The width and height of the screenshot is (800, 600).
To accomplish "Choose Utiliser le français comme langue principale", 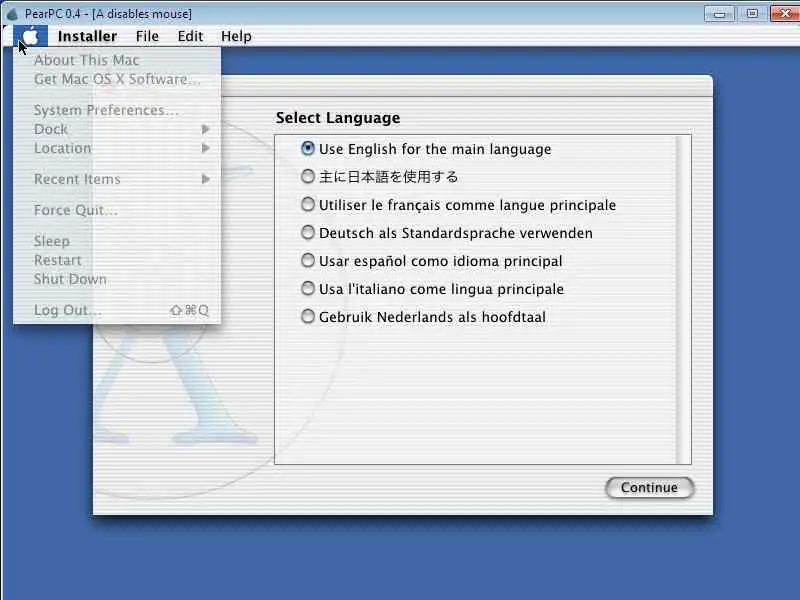I will pos(458,205).
